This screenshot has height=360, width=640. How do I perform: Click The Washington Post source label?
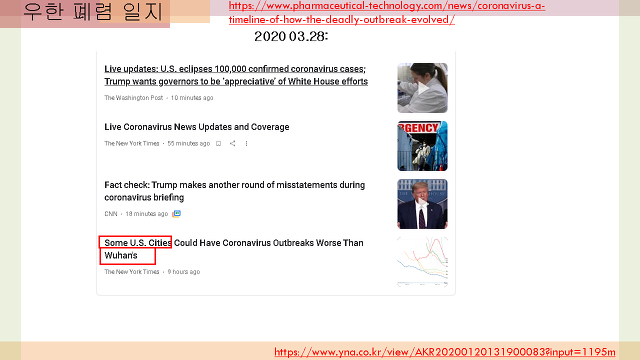[x=133, y=98]
